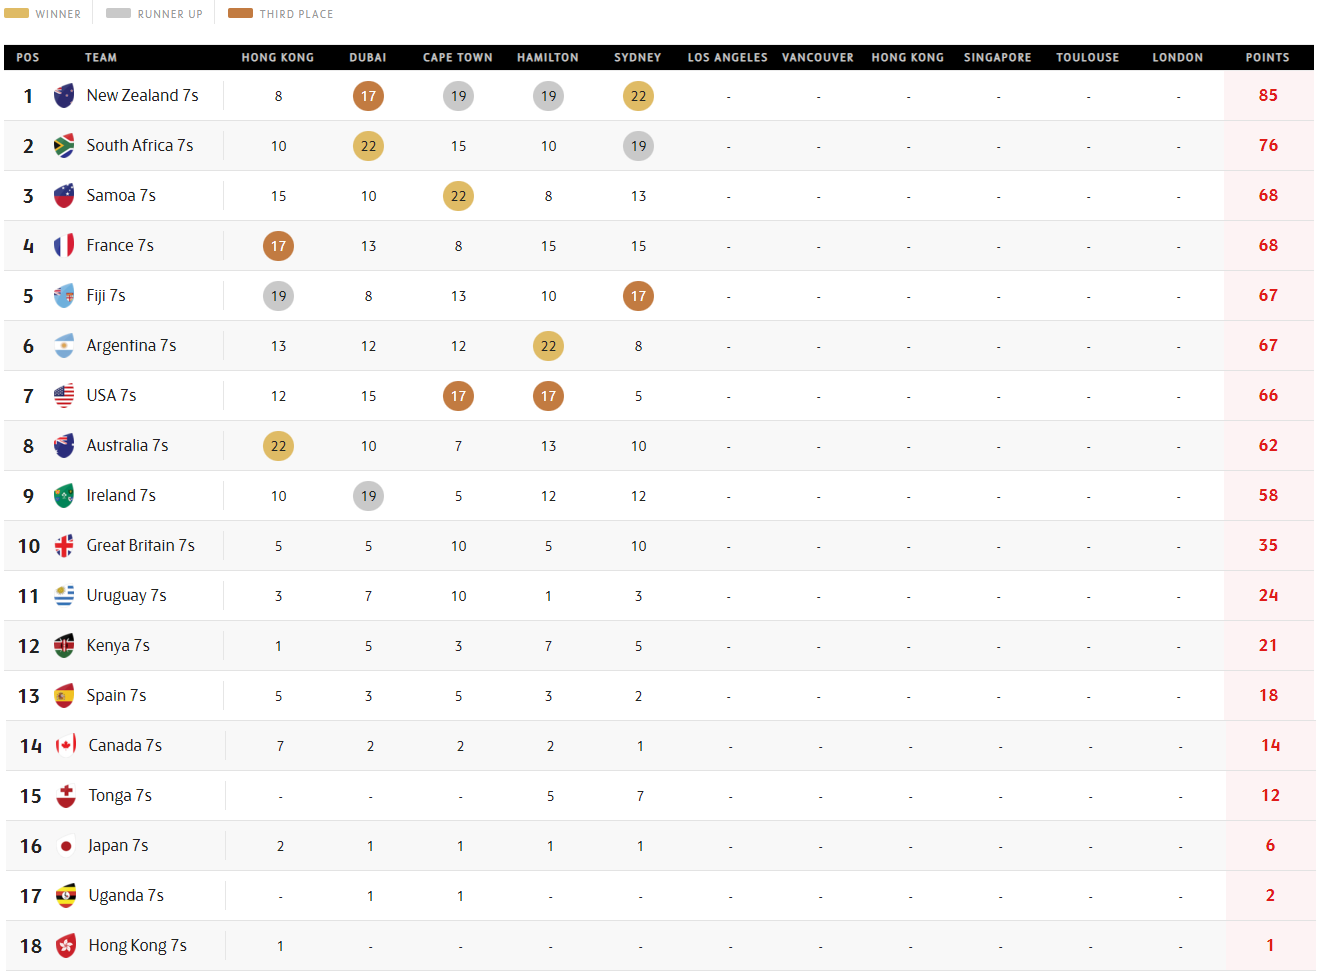Click the Tonga 7s flag icon
Image resolution: width=1317 pixels, height=973 pixels.
click(66, 796)
